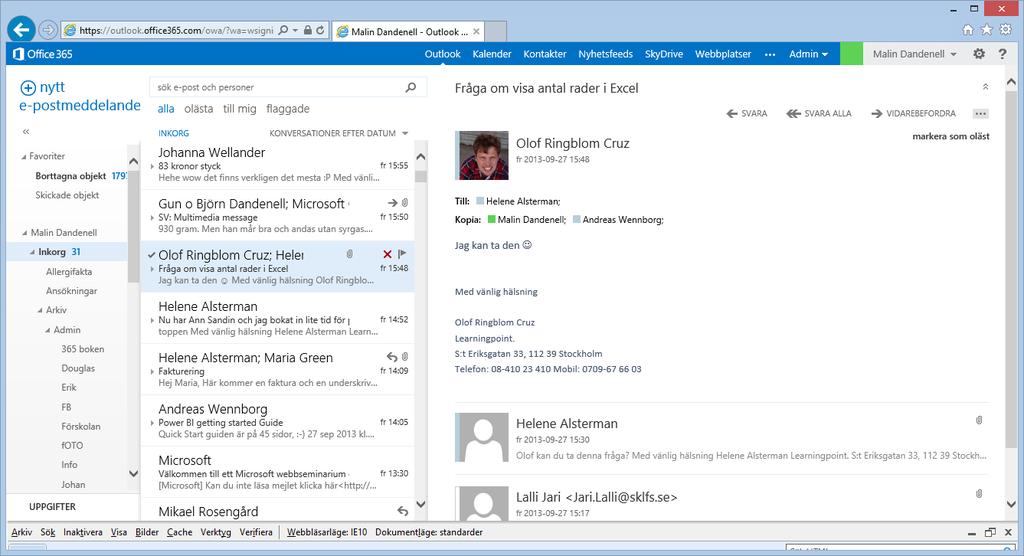This screenshot has width=1024, height=556.
Task: Open more actions ellipsis in reading pane
Action: click(980, 114)
